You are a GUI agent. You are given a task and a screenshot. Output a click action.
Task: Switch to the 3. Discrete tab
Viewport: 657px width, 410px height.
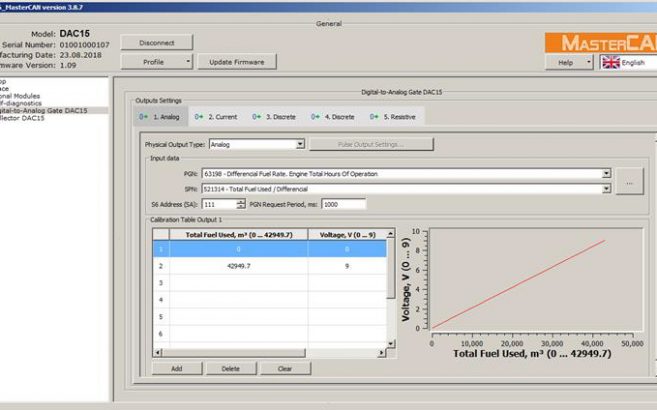(274, 117)
